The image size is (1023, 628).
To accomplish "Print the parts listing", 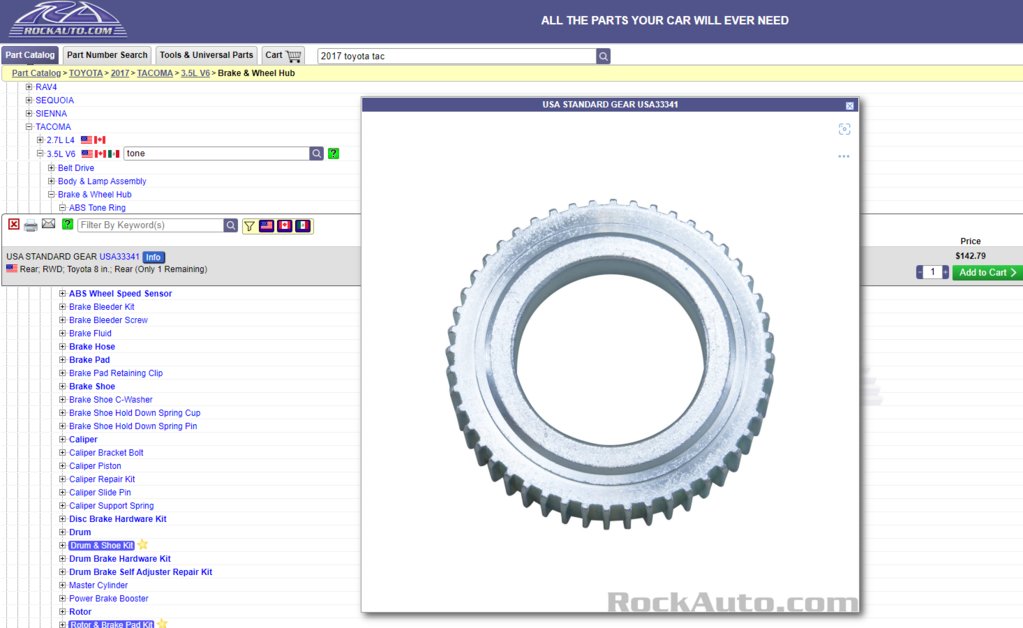I will click(31, 225).
